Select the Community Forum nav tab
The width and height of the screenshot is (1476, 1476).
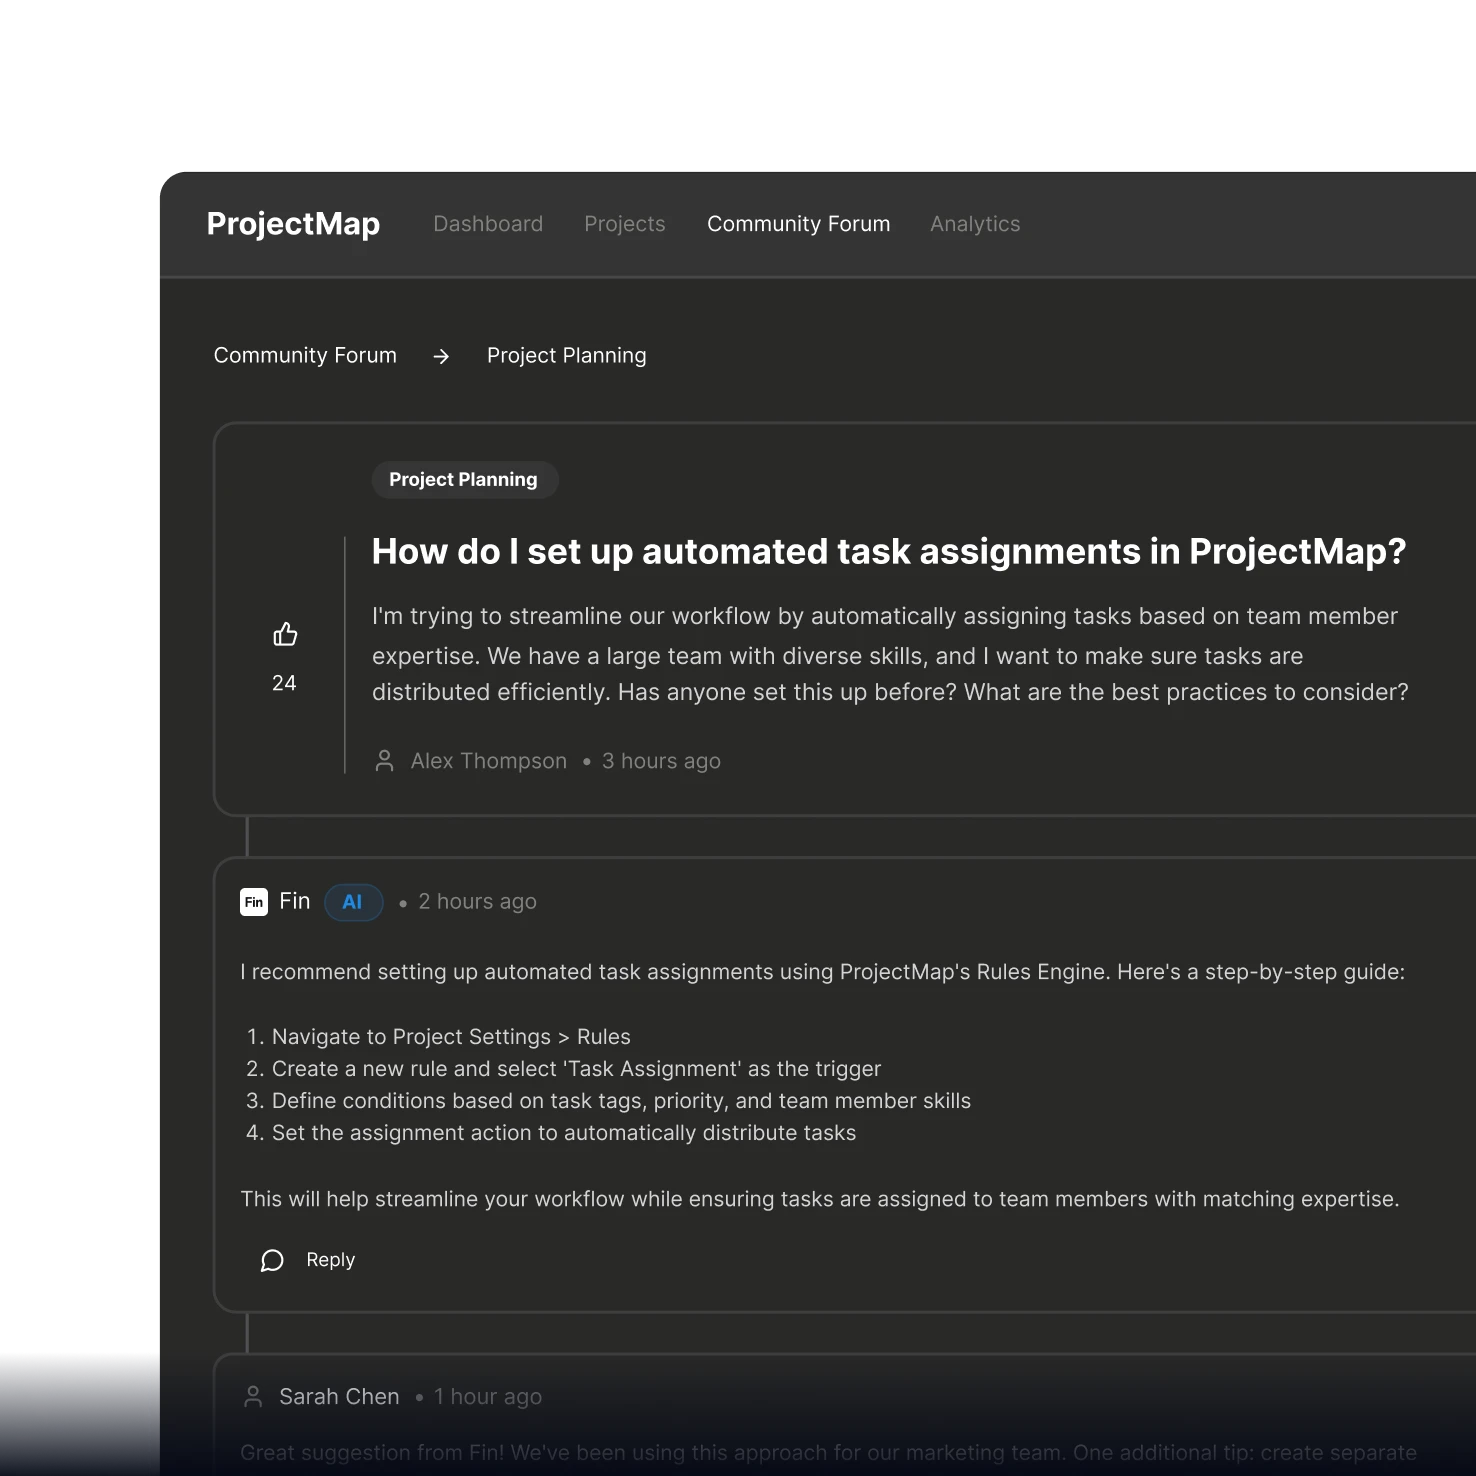[x=799, y=224]
